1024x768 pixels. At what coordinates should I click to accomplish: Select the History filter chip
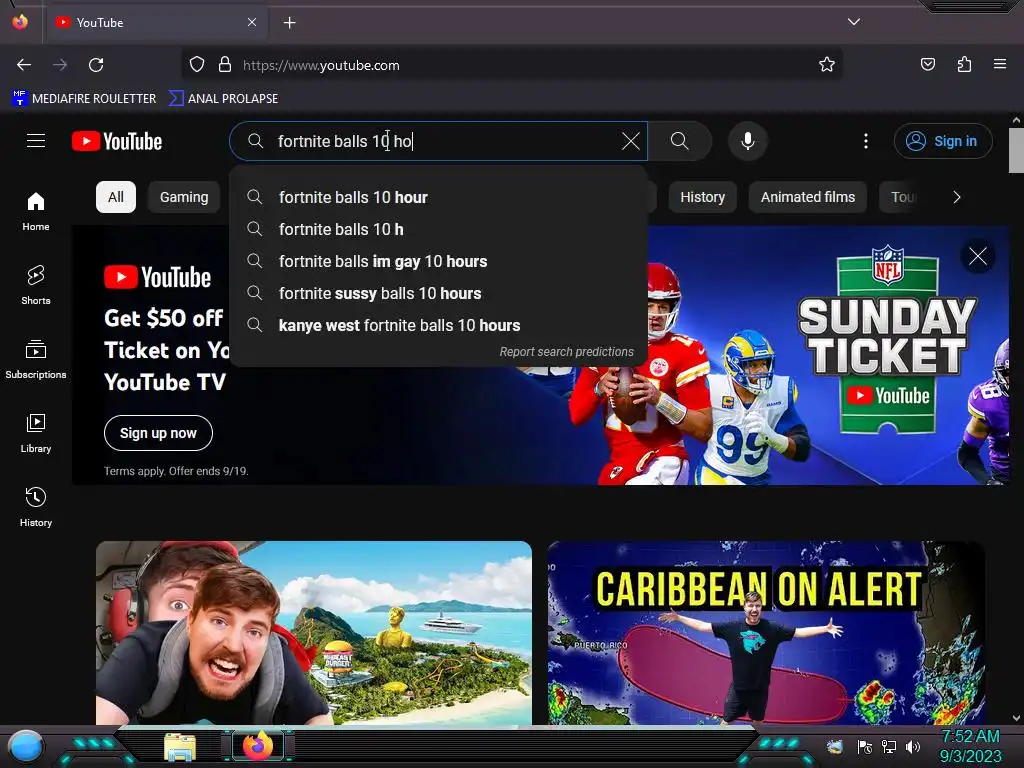(x=702, y=197)
